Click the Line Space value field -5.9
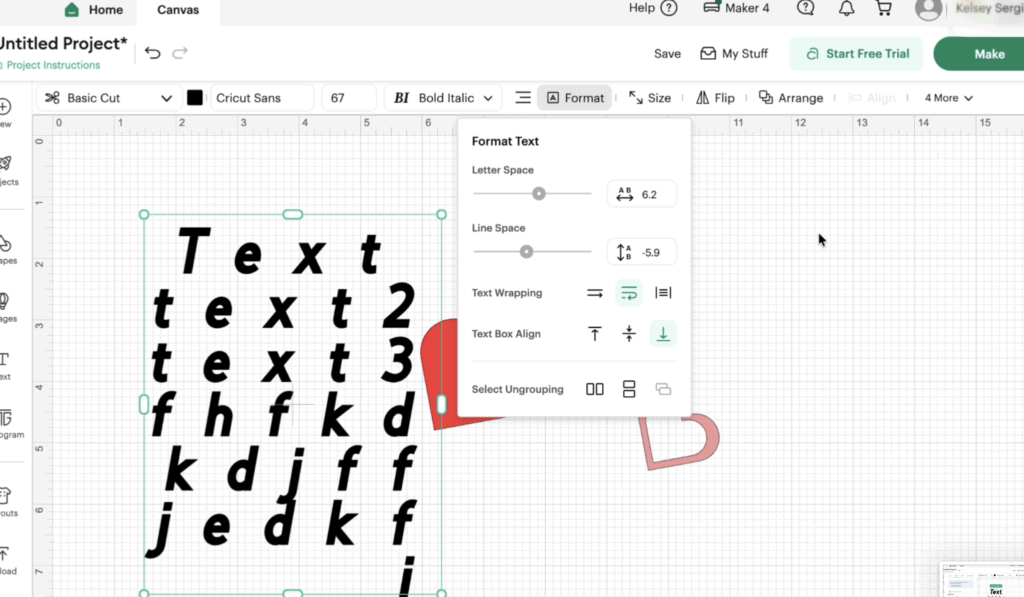Viewport: 1024px width, 597px height. pos(642,252)
